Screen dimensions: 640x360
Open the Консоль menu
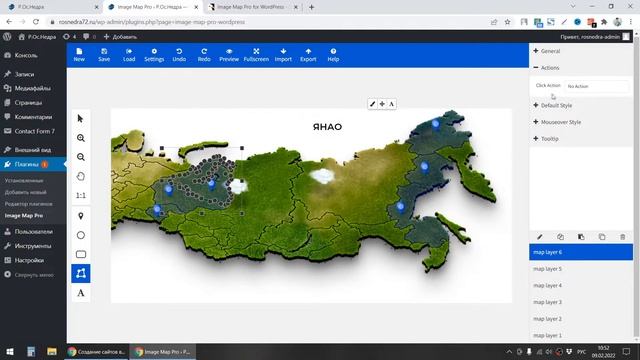(33, 55)
